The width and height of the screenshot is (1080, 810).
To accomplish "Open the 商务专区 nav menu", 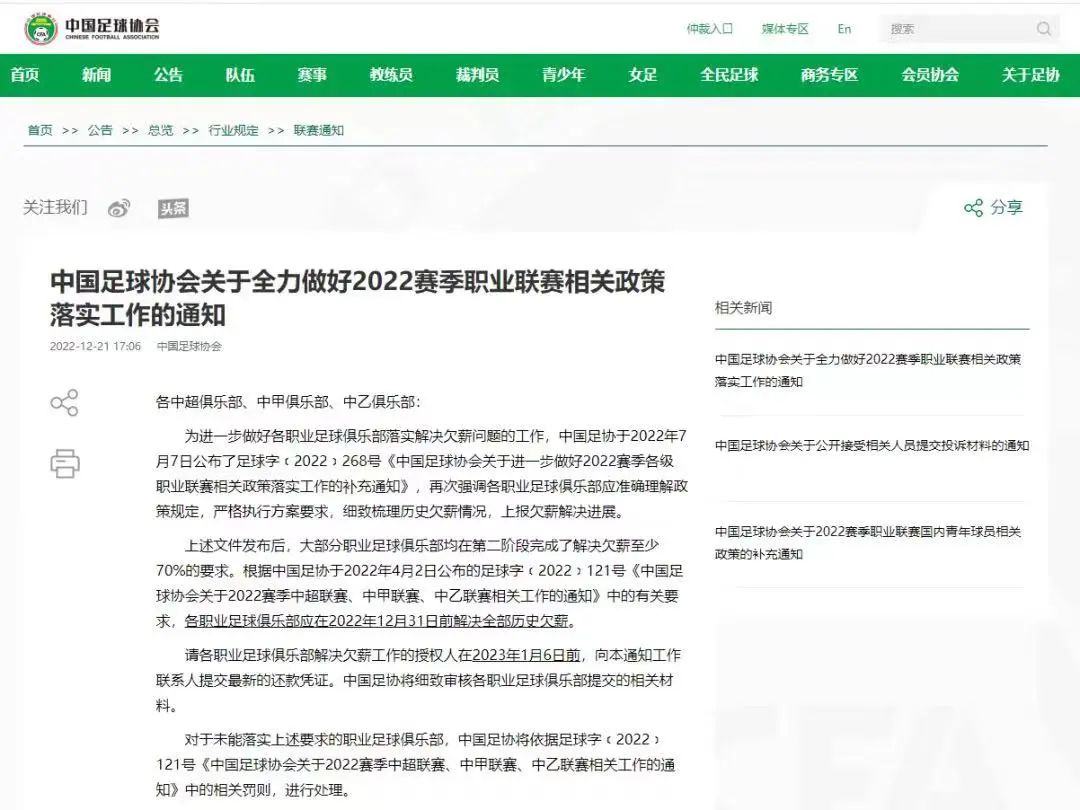I will (x=829, y=75).
